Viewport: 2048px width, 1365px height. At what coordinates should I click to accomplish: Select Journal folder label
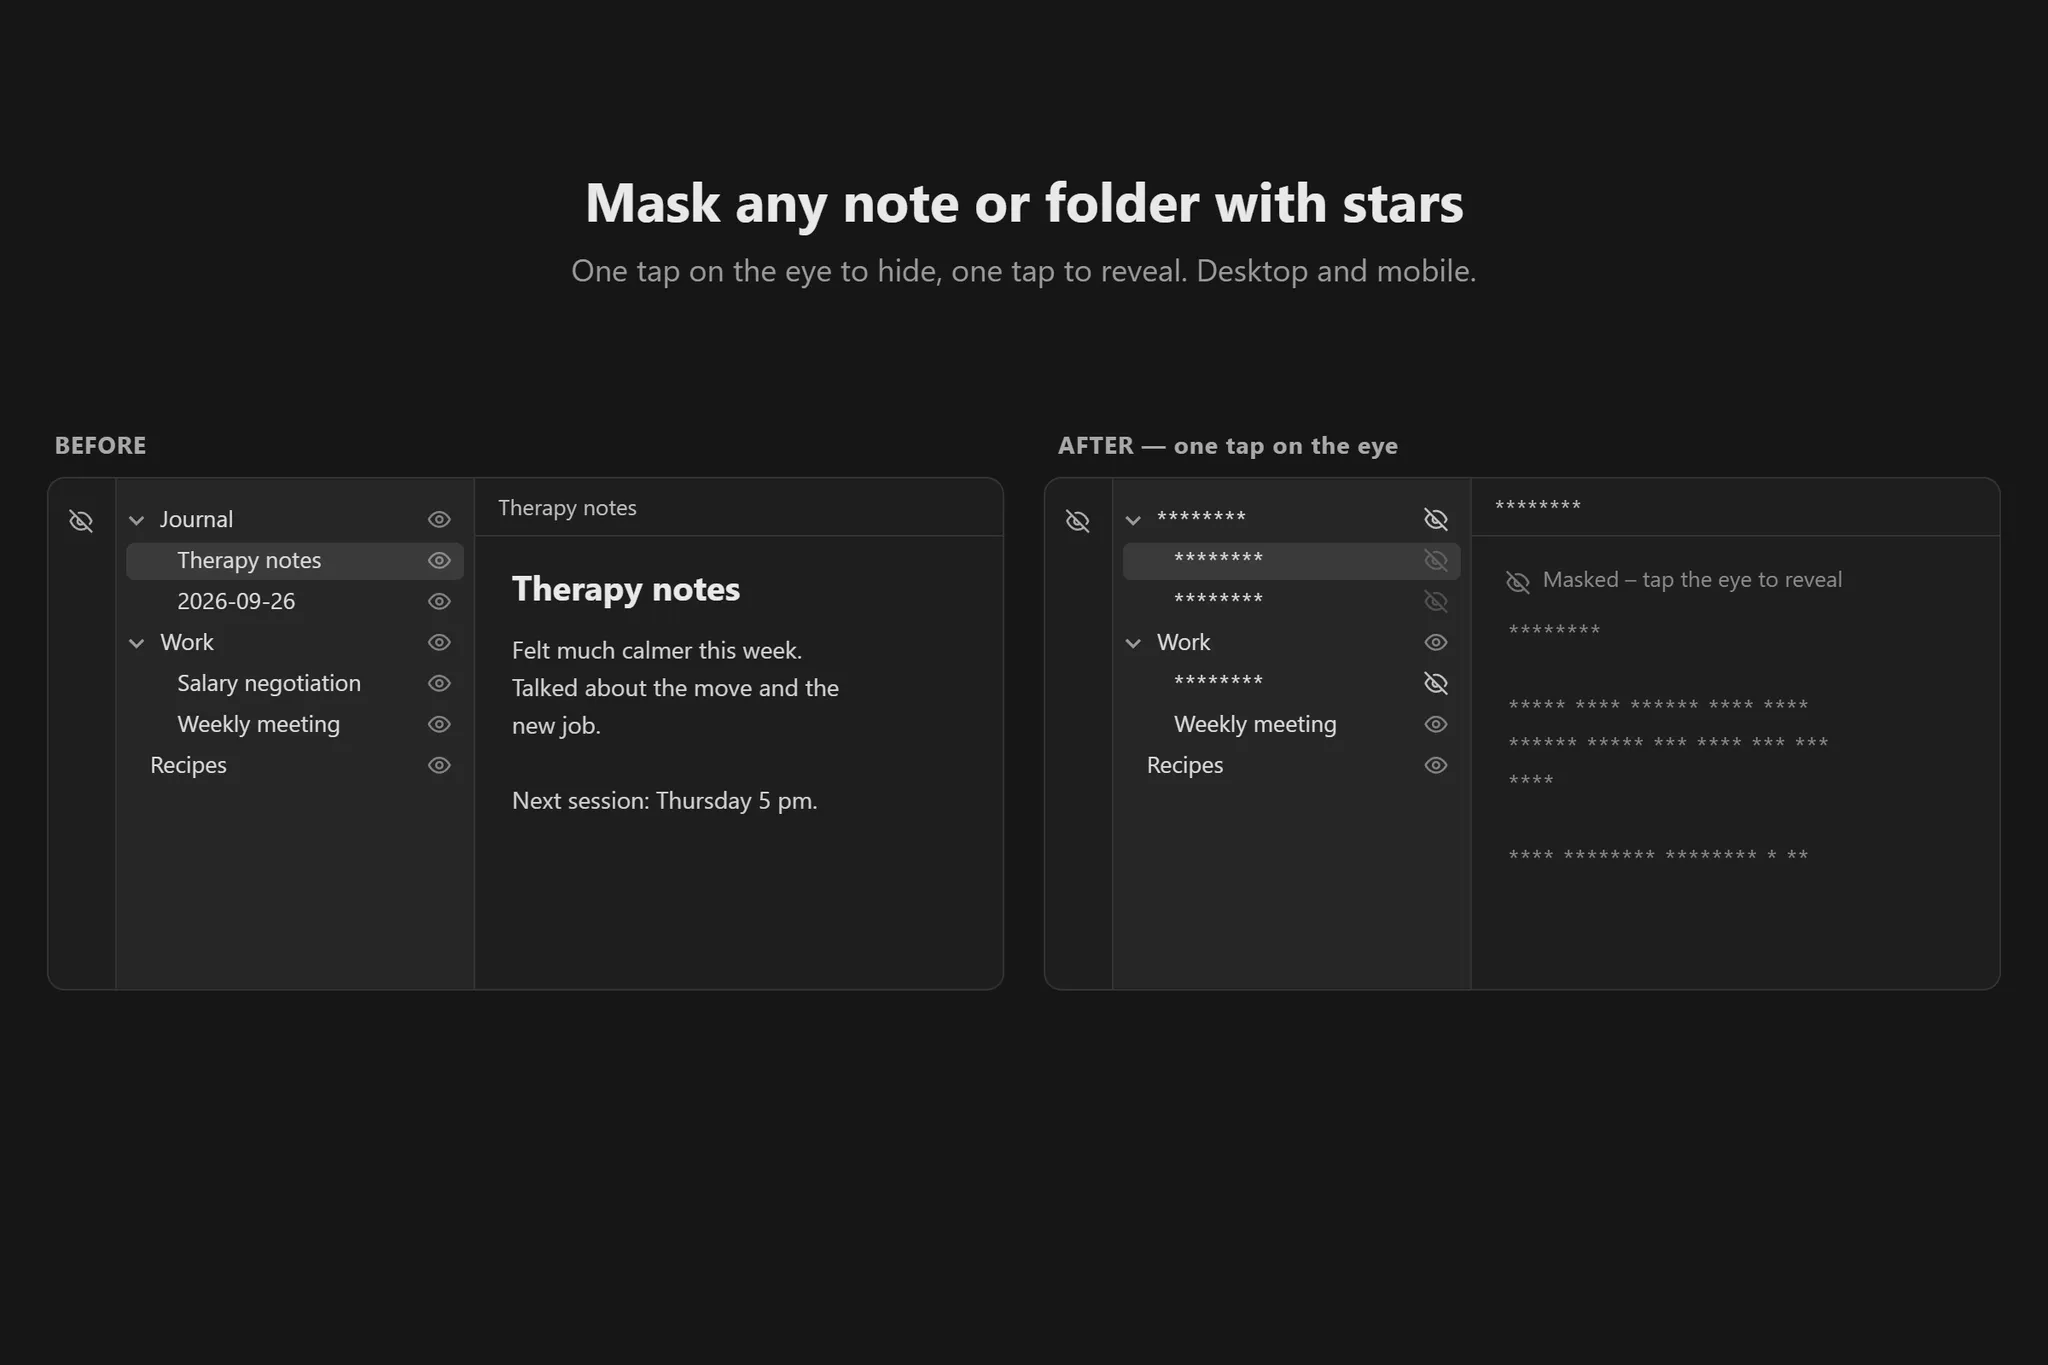pos(196,519)
